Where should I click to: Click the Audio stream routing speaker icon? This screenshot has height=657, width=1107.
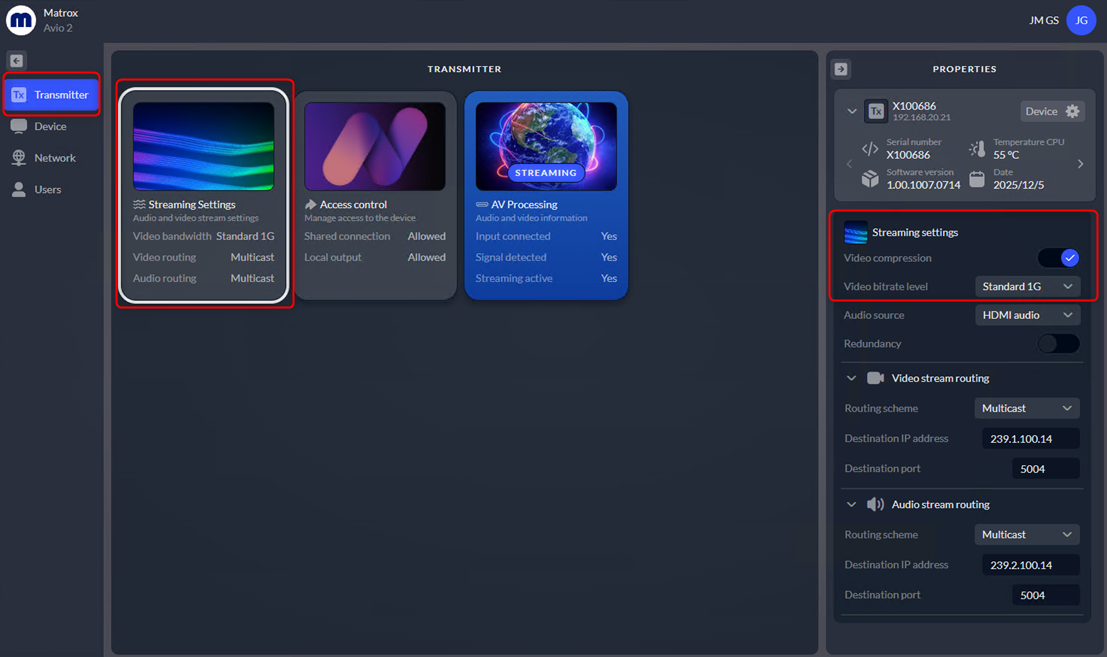875,504
